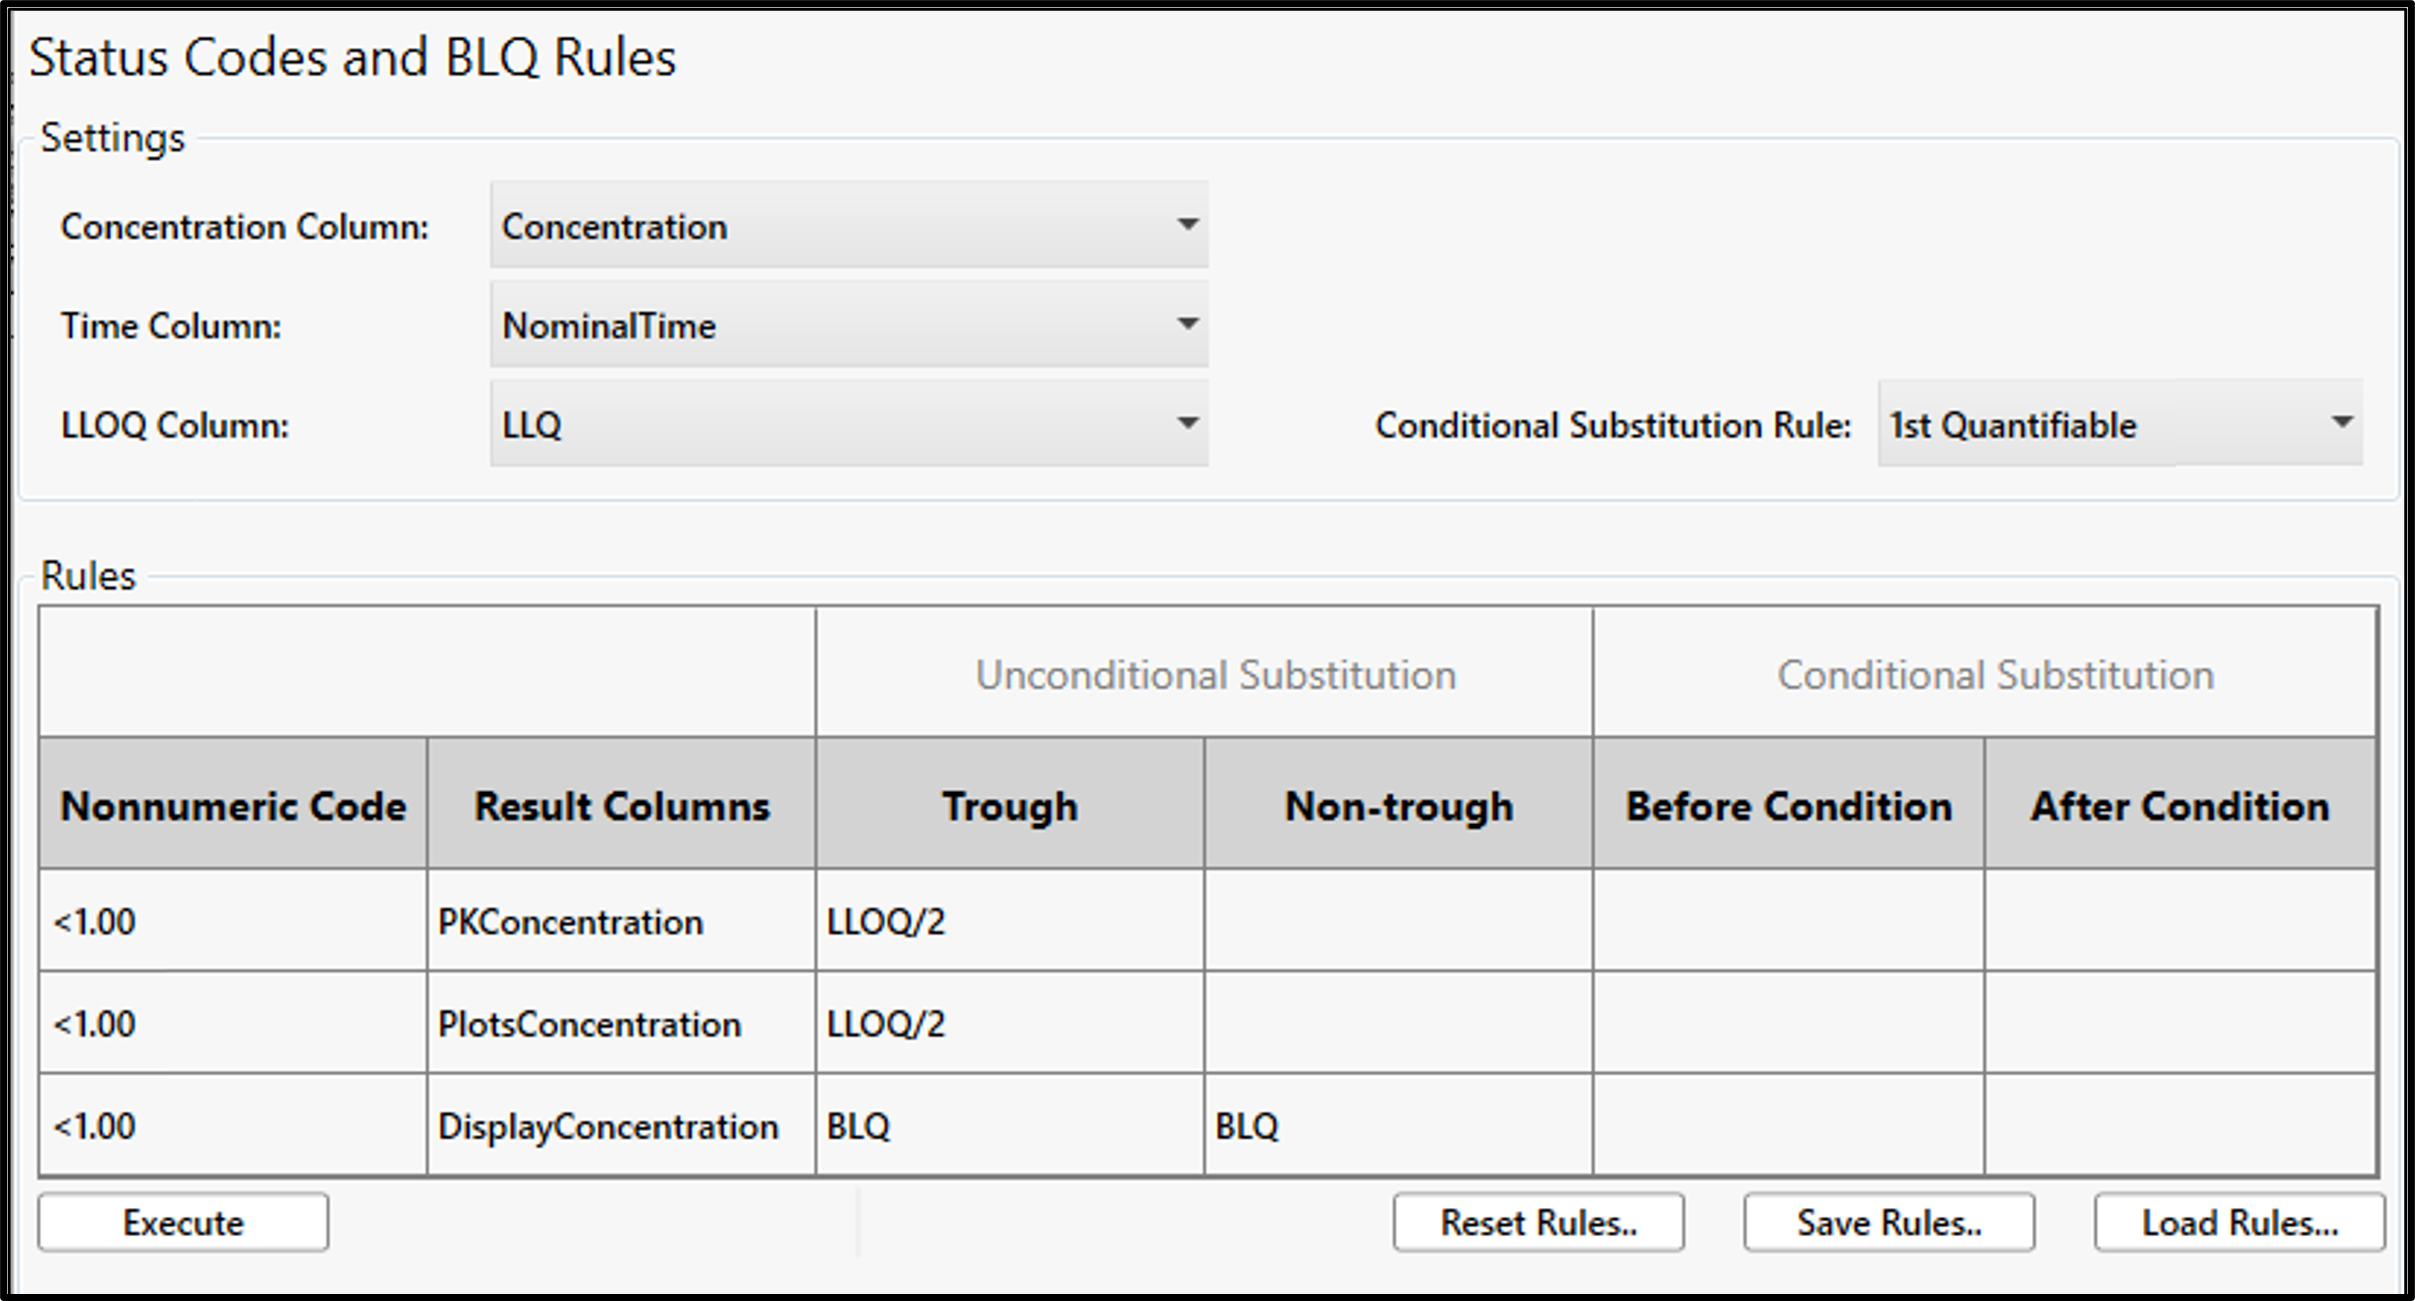Open the Conditional Substitution Rule dropdown
The image size is (2415, 1301).
tap(2120, 424)
